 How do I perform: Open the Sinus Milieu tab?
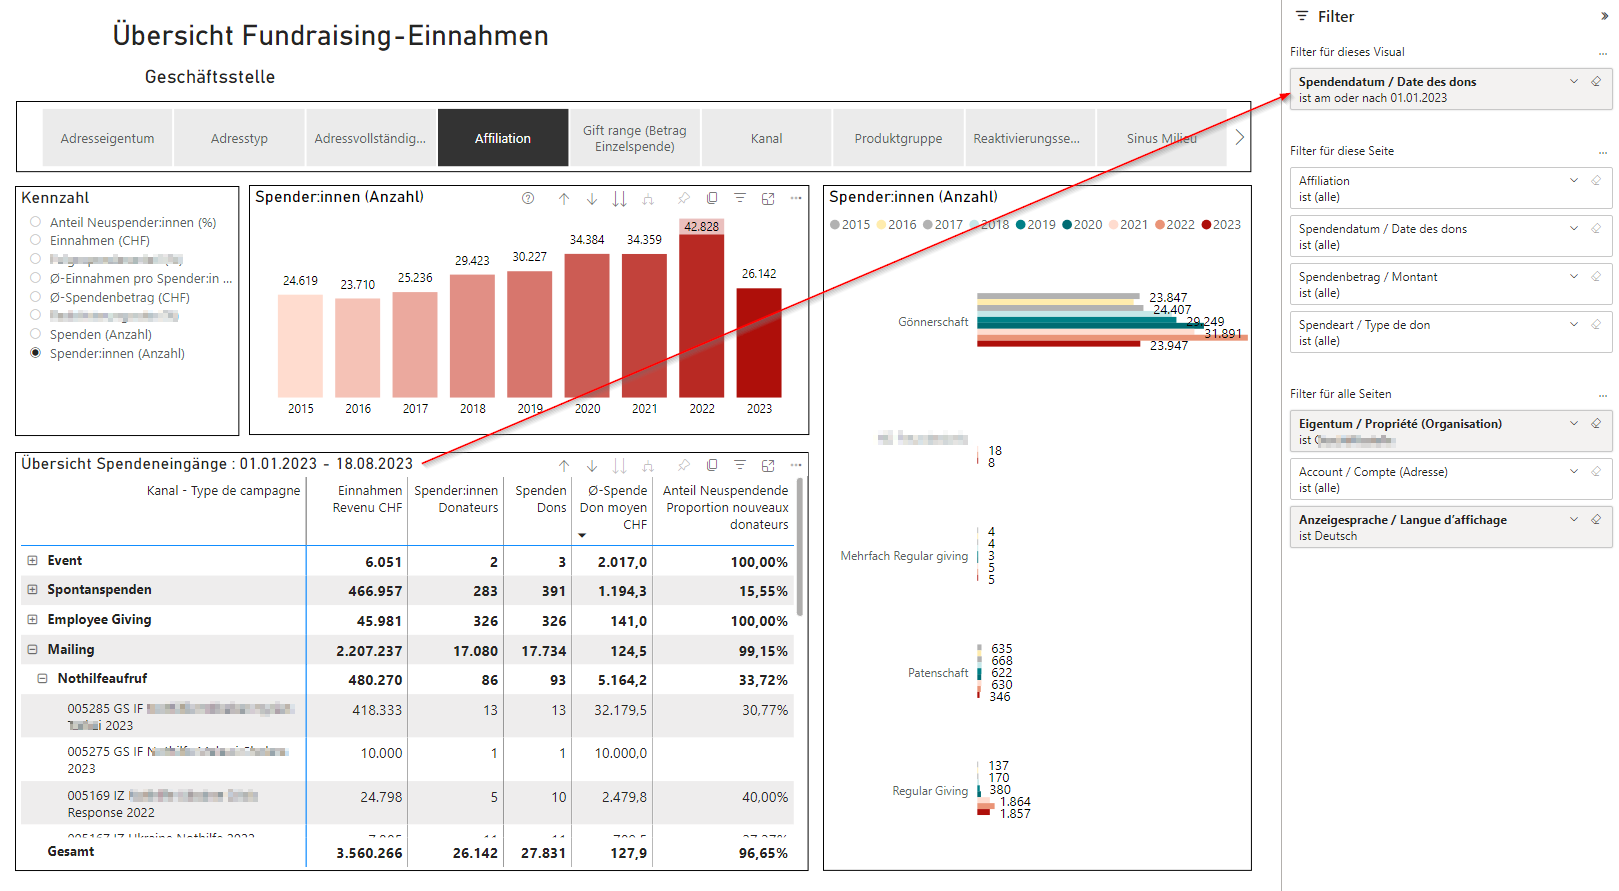1161,138
